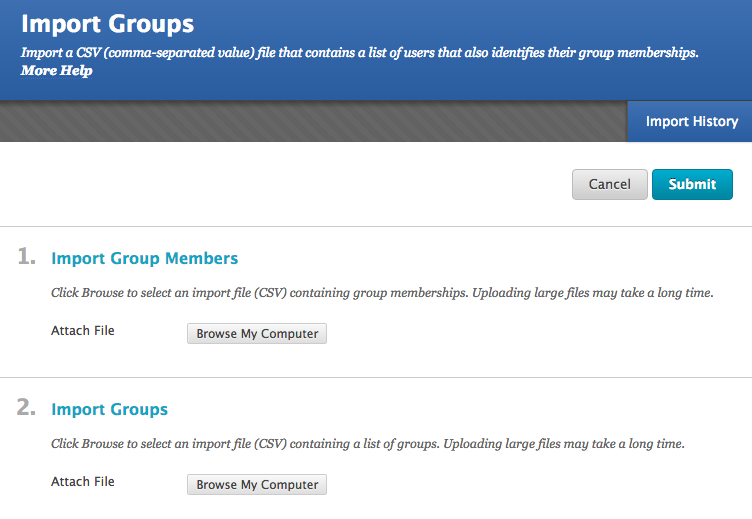Click the step number 1 marker
This screenshot has height=519, width=752.
tap(26, 256)
